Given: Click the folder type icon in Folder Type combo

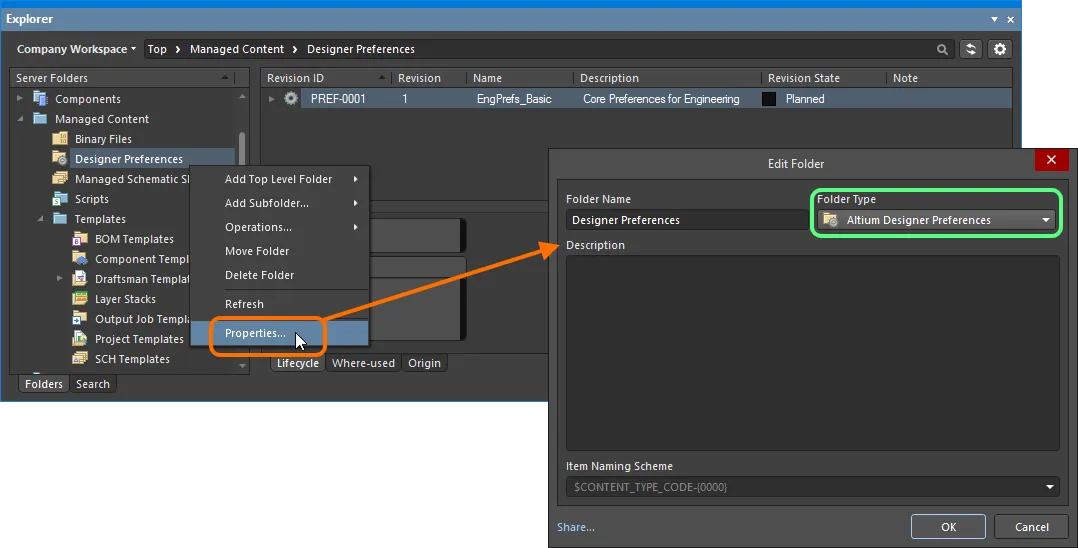Looking at the screenshot, I should (x=830, y=220).
